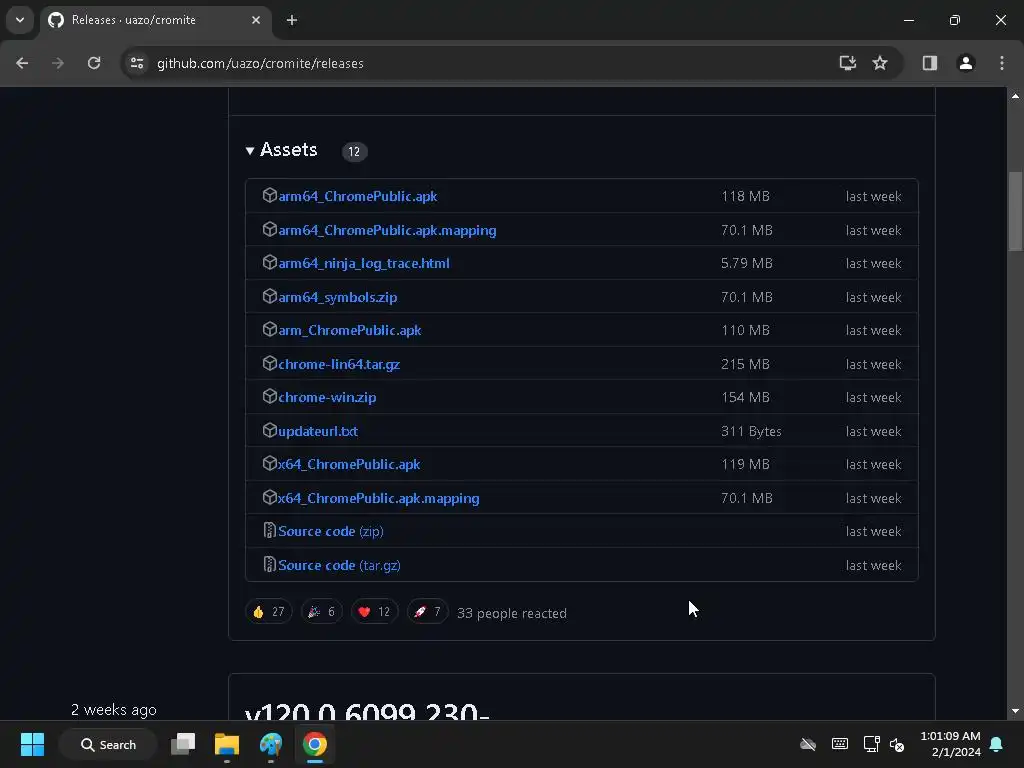Open arm64_ninja_log_trace.html asset
1024x768 pixels.
tap(364, 263)
